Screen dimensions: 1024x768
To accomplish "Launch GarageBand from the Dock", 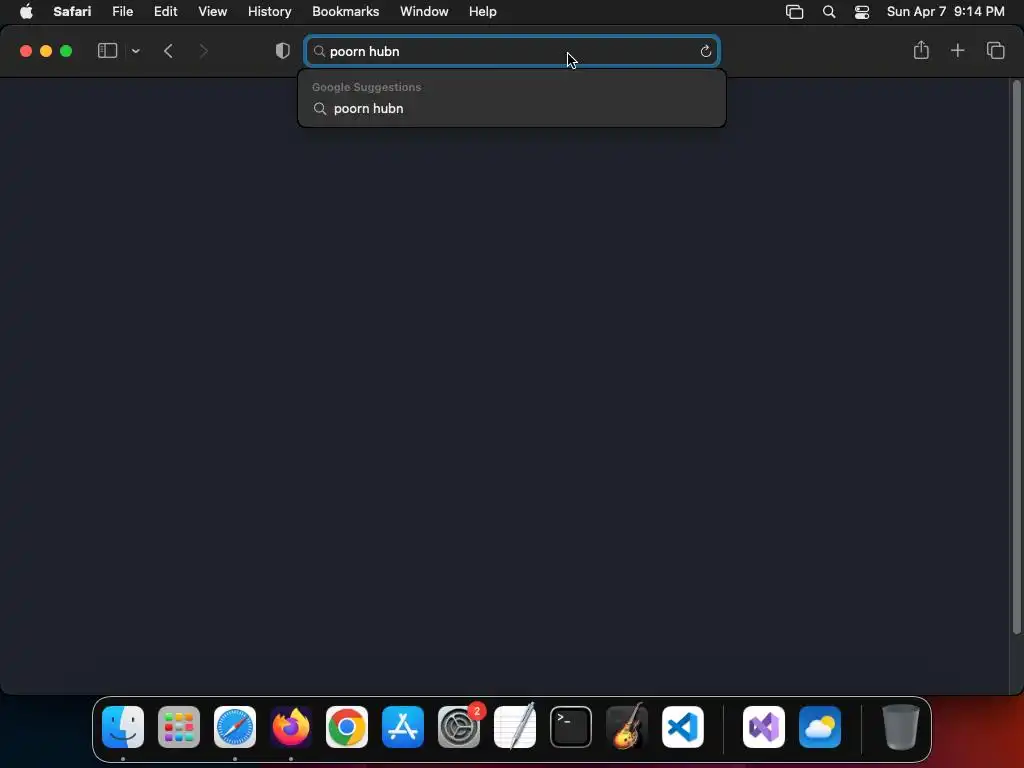I will click(x=627, y=727).
